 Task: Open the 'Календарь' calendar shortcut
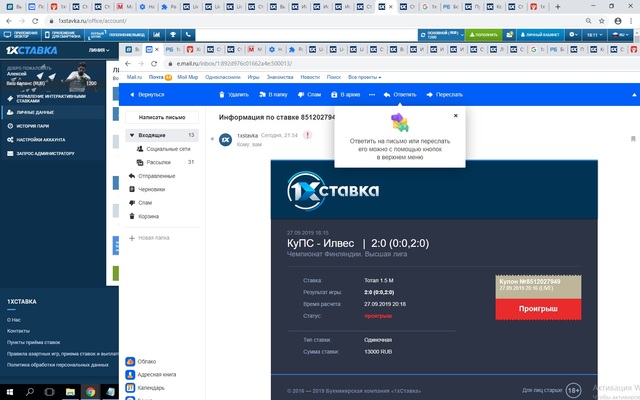tap(145, 388)
